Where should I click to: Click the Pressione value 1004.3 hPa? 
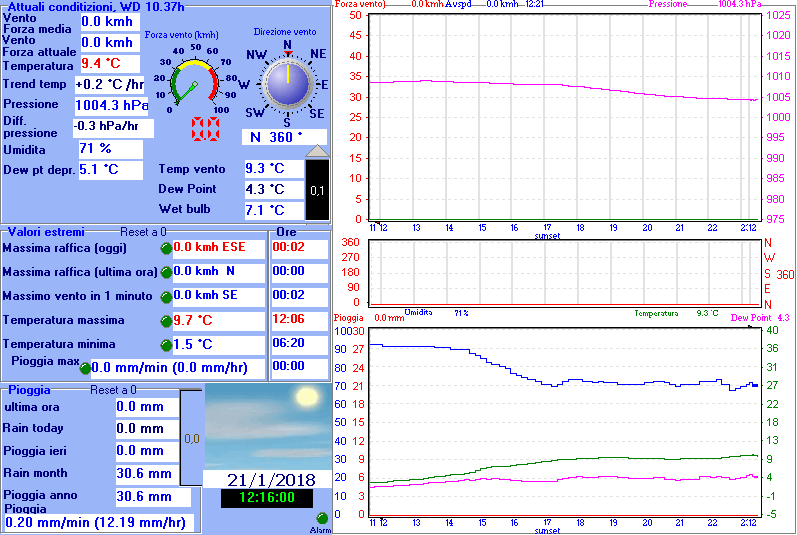(x=111, y=104)
